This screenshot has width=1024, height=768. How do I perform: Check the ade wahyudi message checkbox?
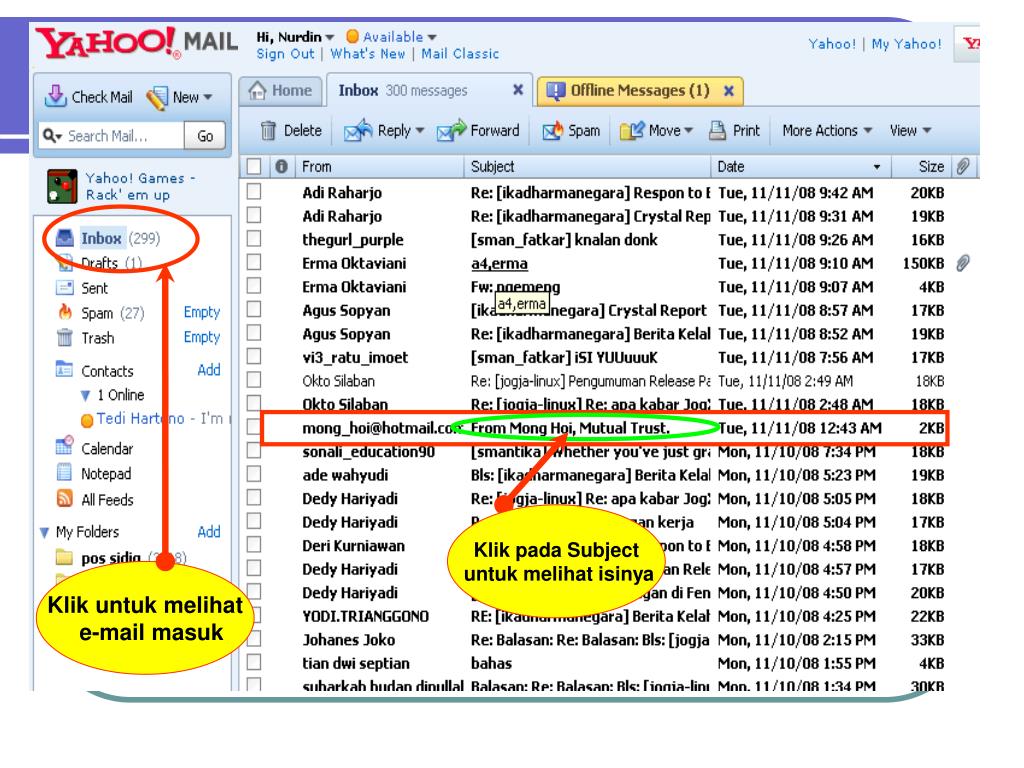coord(253,473)
